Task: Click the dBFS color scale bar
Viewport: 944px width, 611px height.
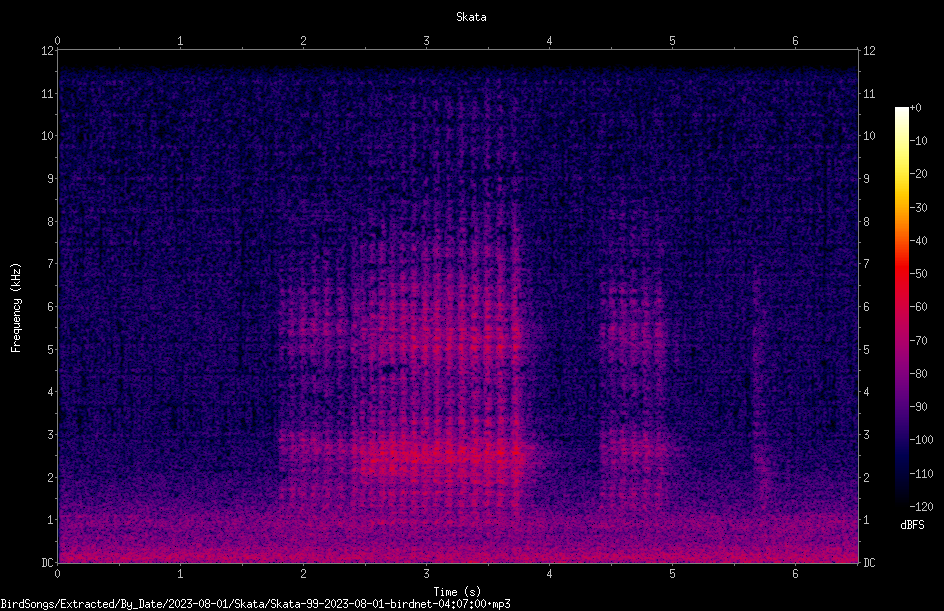Action: (x=901, y=306)
